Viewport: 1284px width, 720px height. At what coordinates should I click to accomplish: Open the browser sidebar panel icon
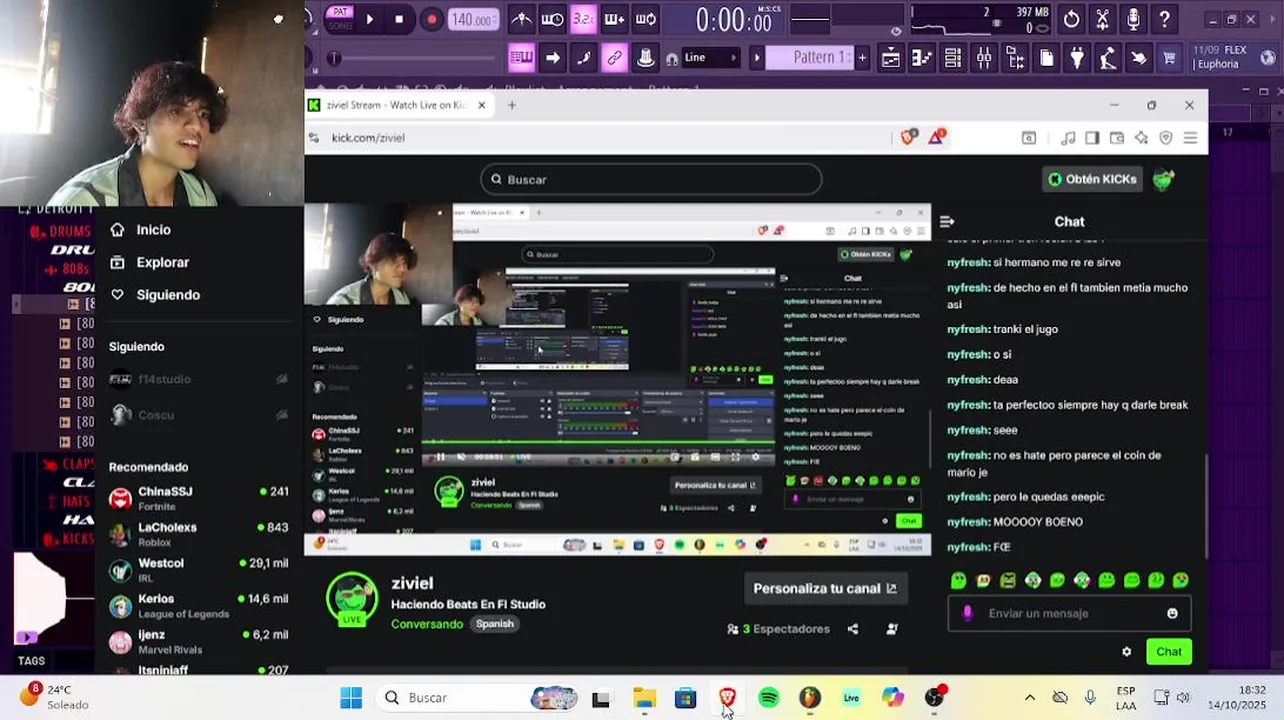click(x=1092, y=138)
